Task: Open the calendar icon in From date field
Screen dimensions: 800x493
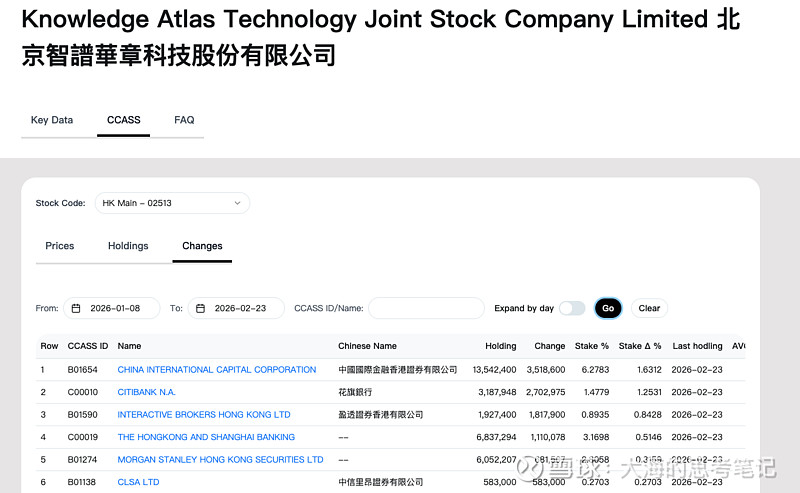Action: (x=76, y=308)
